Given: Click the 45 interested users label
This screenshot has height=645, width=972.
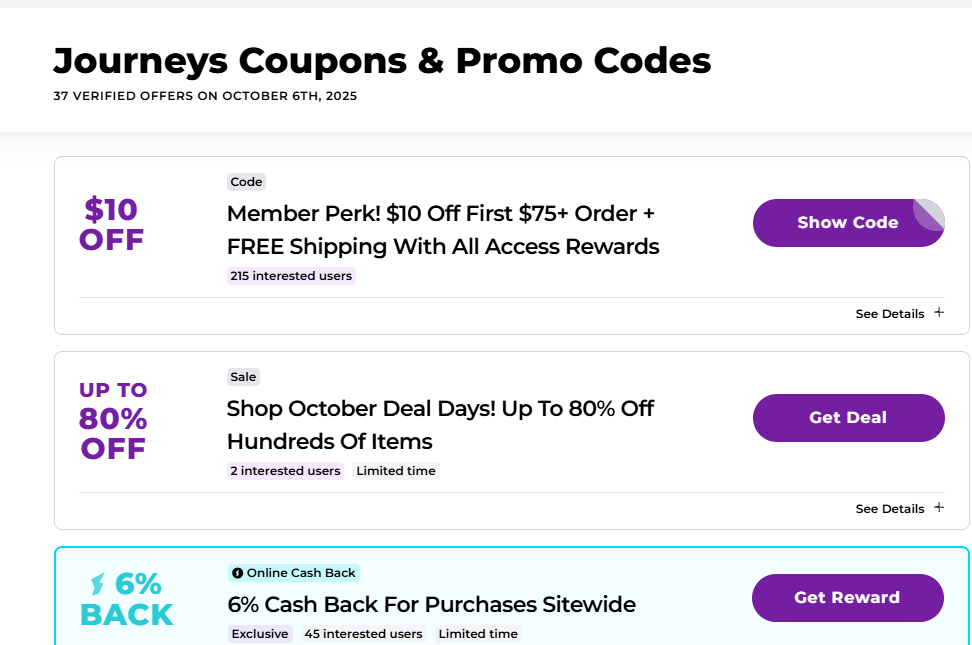Looking at the screenshot, I should pyautogui.click(x=363, y=634).
